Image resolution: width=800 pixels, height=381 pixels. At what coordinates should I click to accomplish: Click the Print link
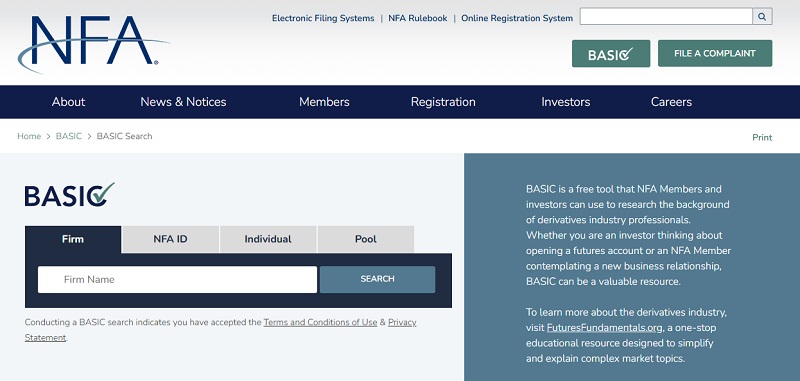point(762,138)
